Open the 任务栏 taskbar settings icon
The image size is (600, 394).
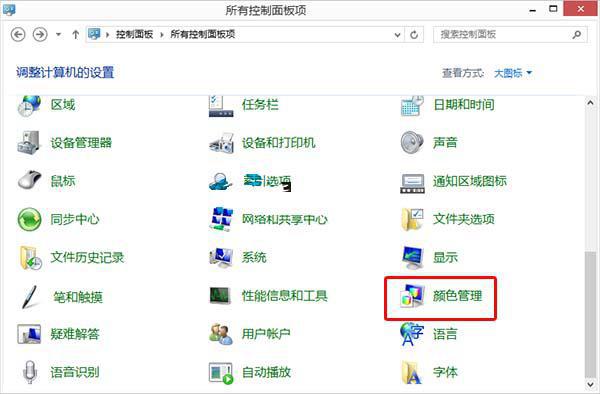(221, 106)
